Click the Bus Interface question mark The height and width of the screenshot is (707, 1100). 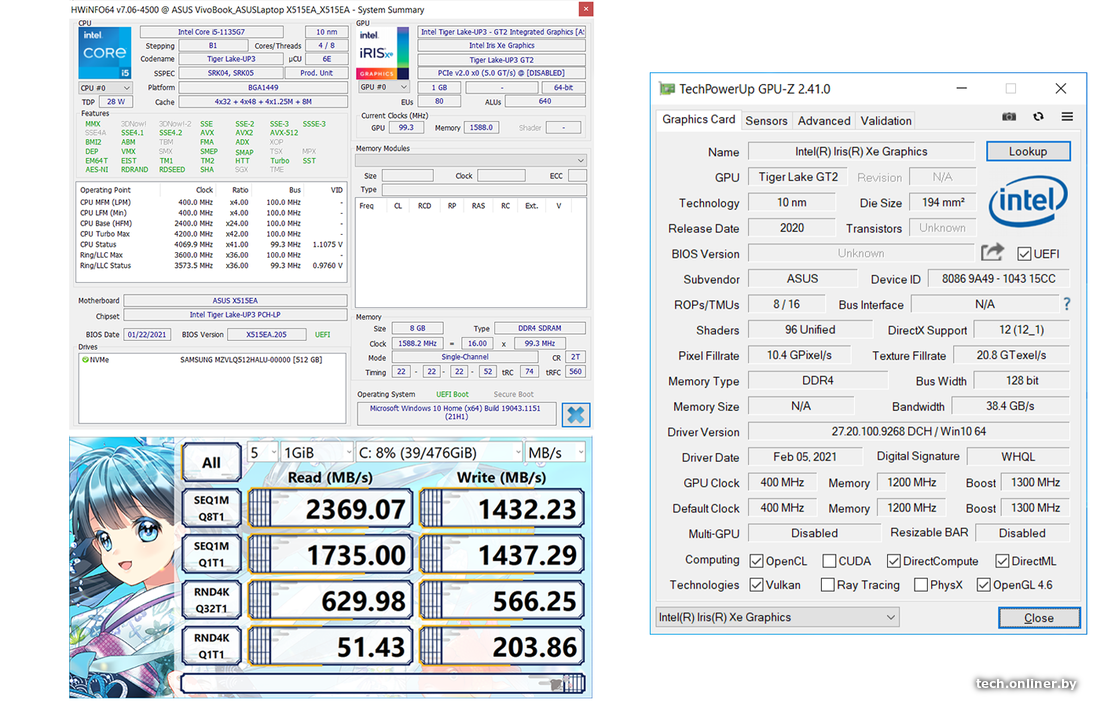1067,304
